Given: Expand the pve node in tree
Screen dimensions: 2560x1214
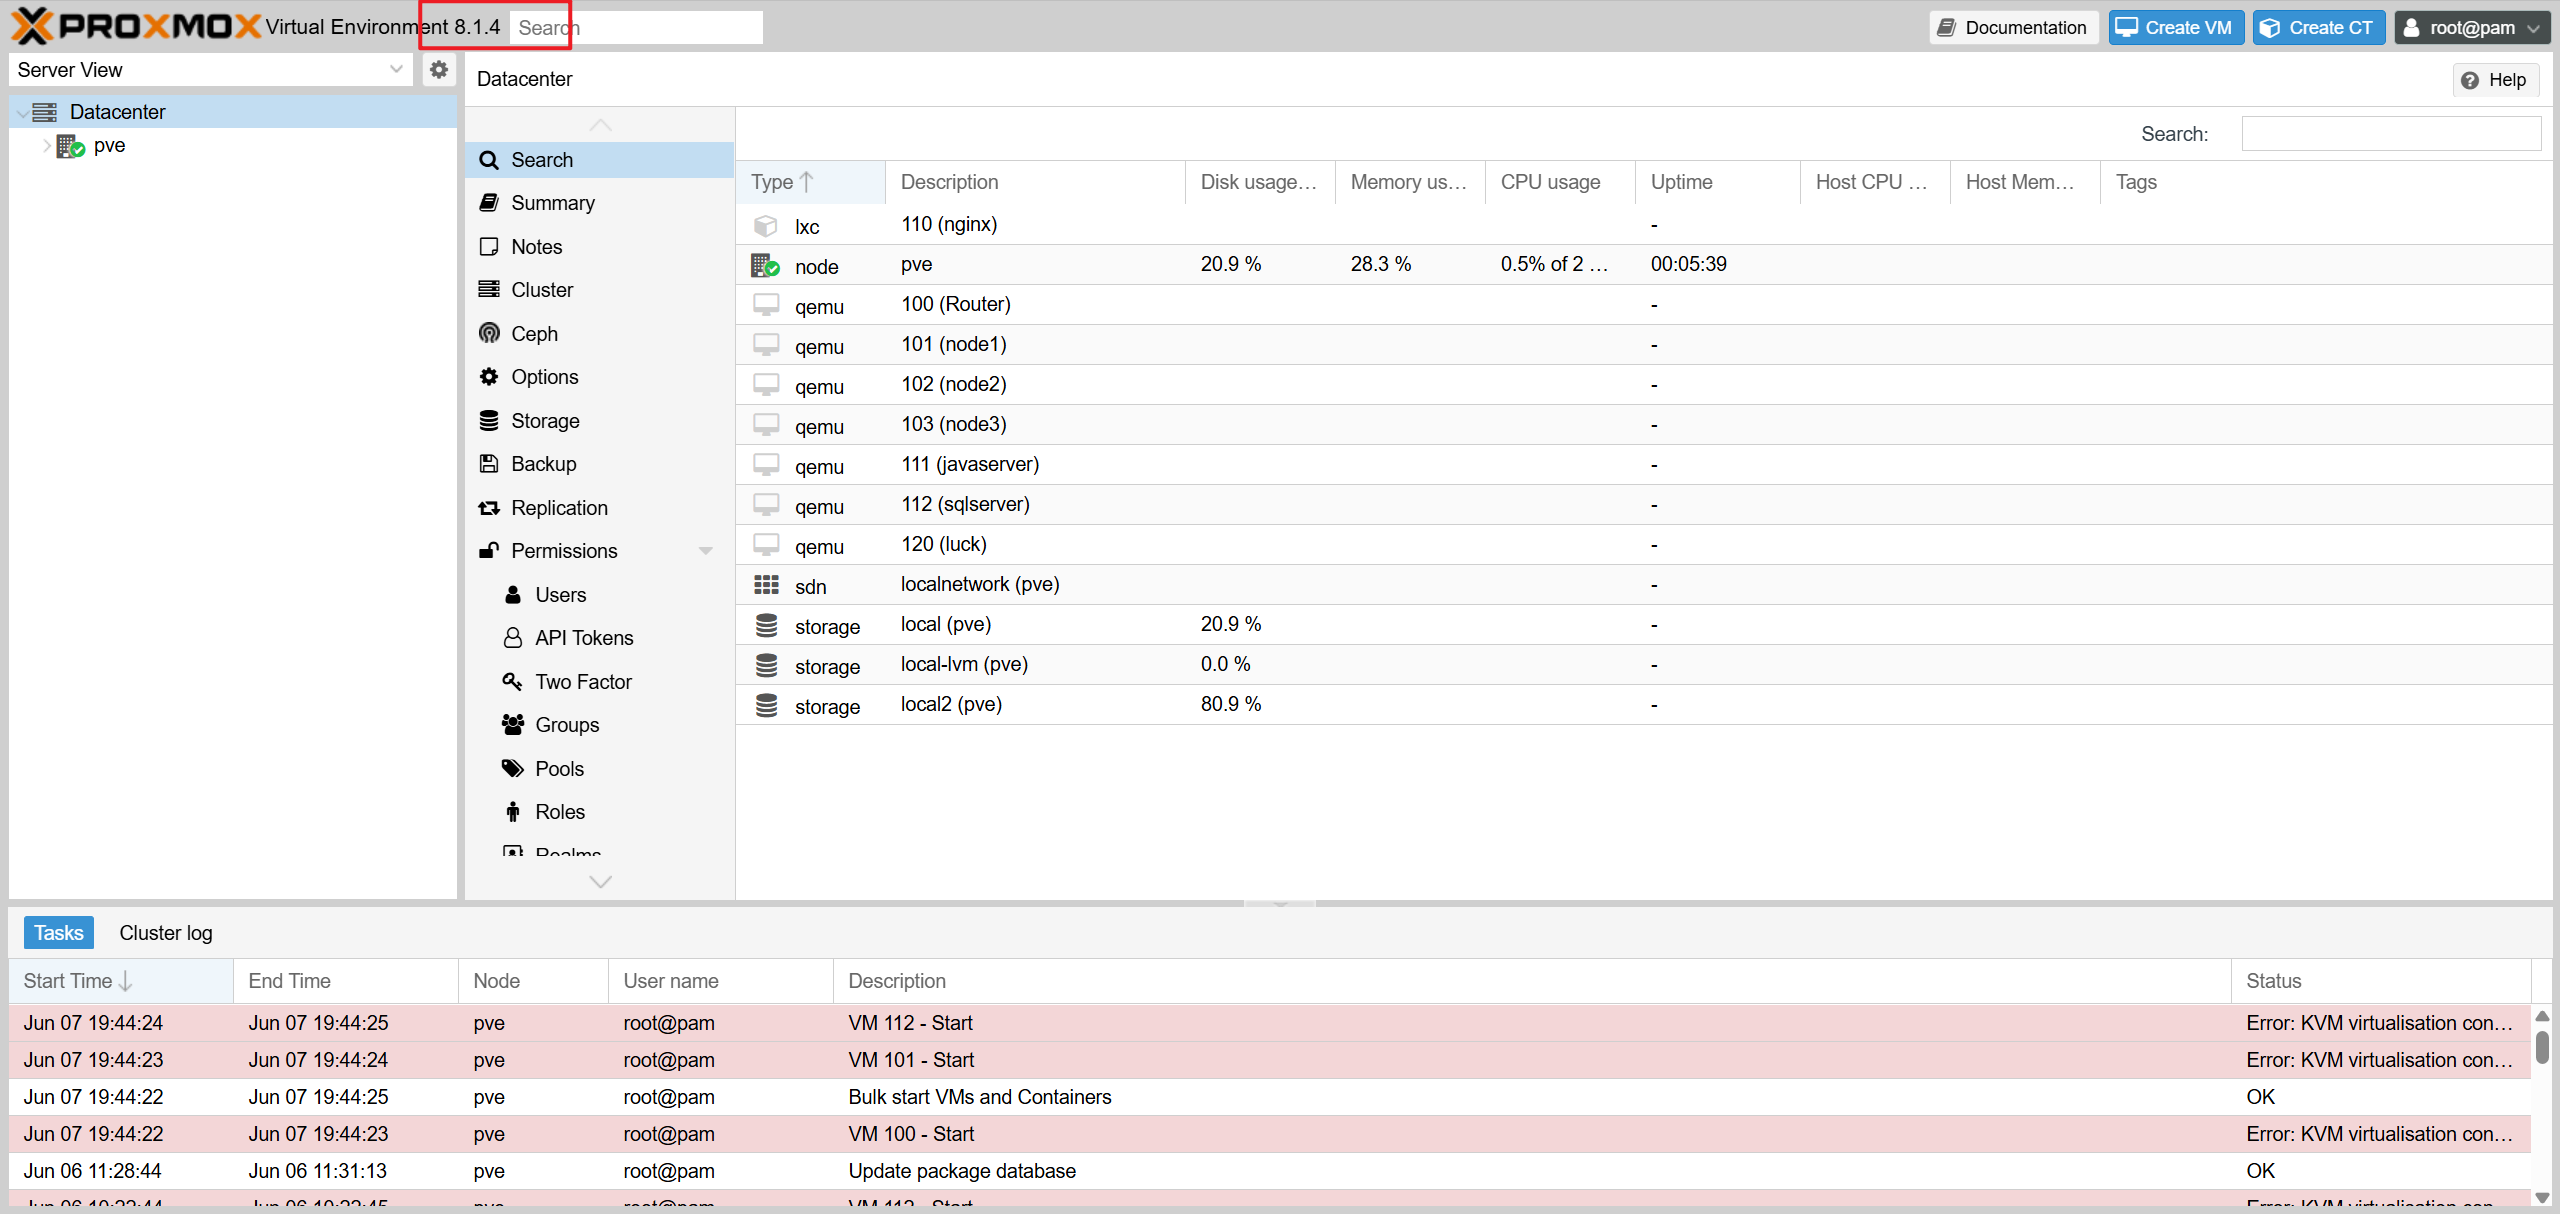Looking at the screenshot, I should tap(46, 146).
